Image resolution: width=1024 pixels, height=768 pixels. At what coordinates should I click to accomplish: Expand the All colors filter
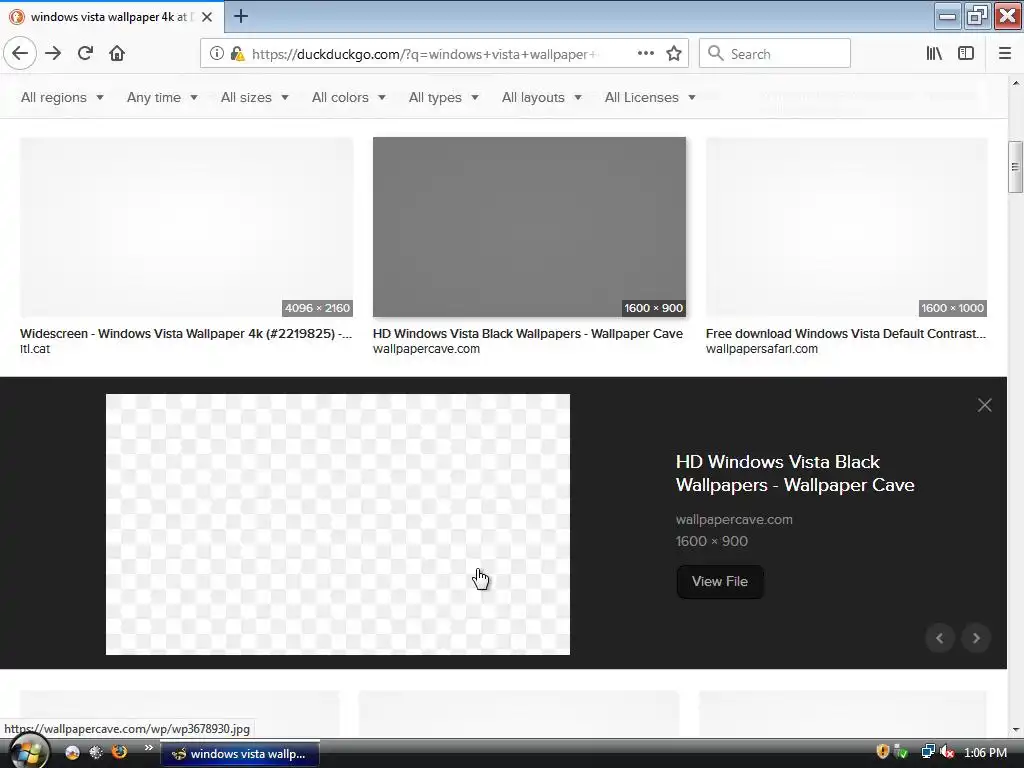pos(349,97)
